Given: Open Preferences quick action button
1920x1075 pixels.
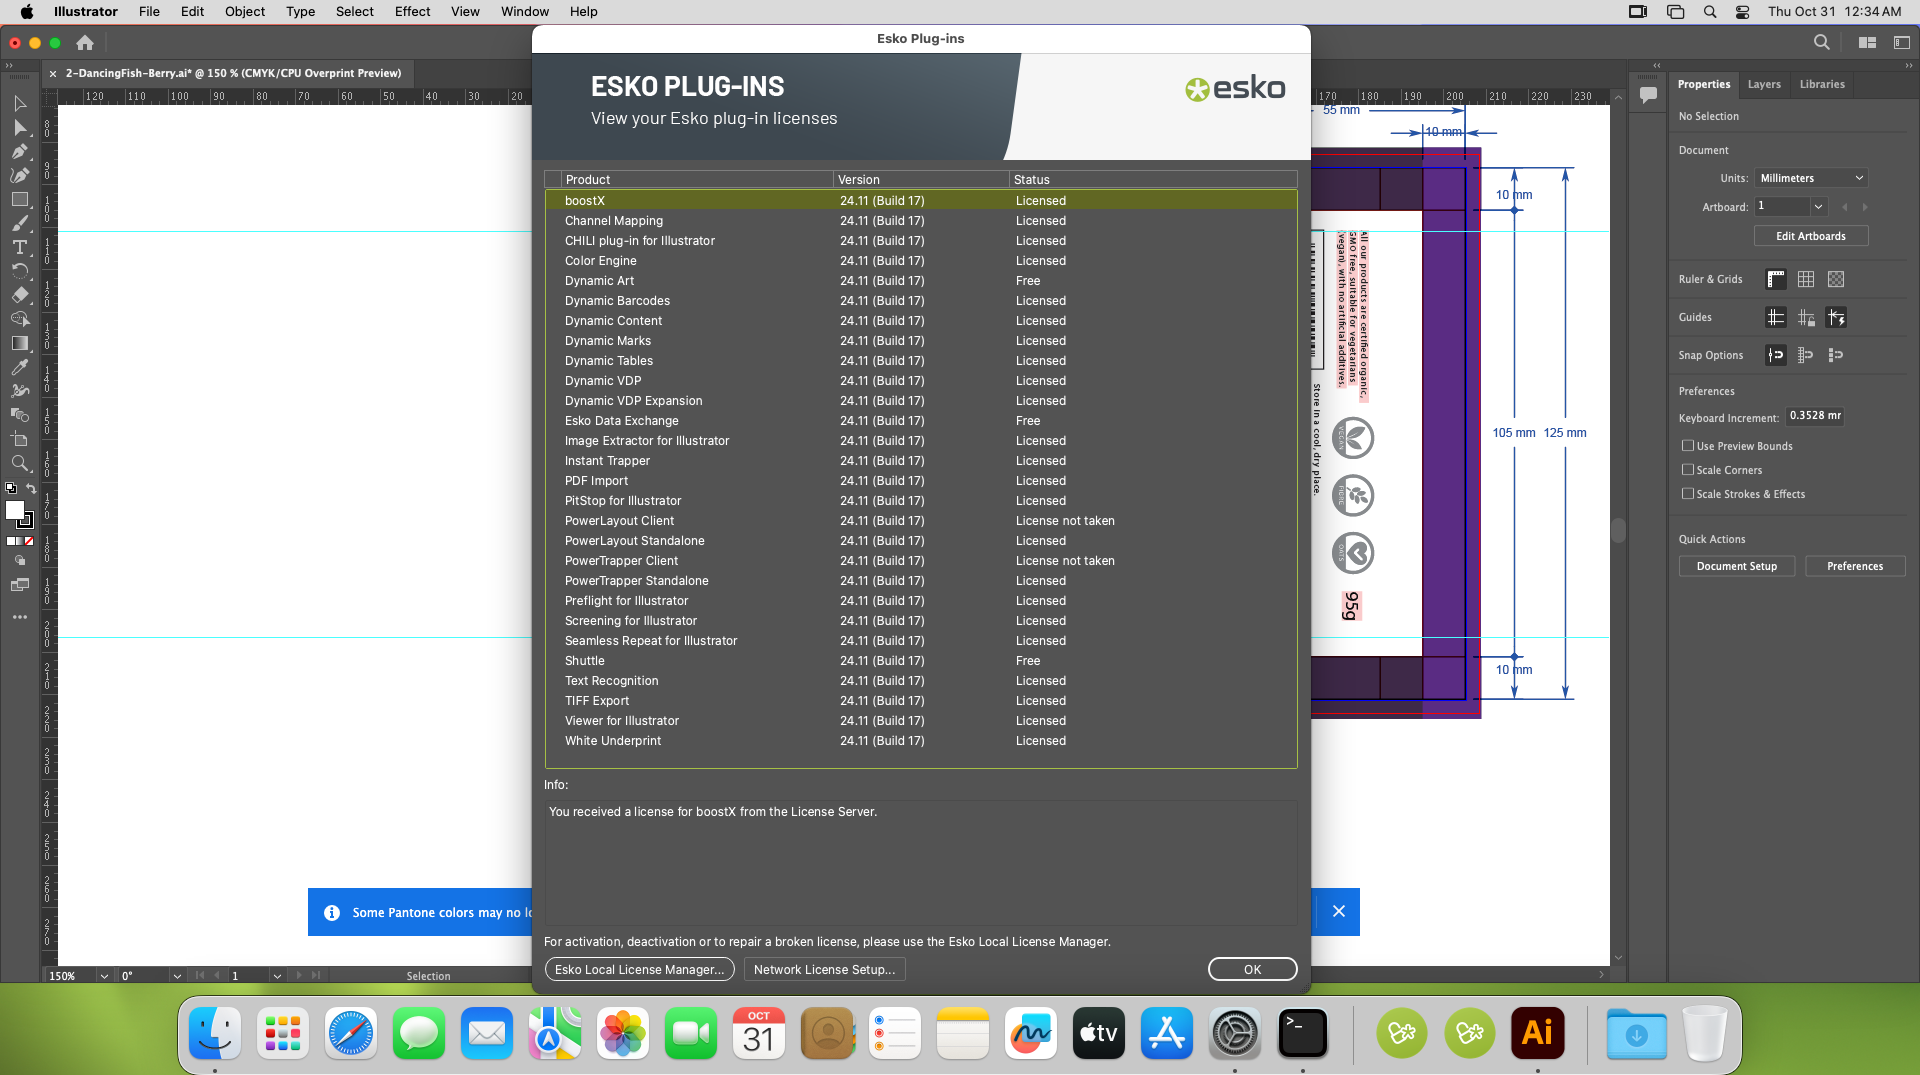Looking at the screenshot, I should pyautogui.click(x=1855, y=567).
